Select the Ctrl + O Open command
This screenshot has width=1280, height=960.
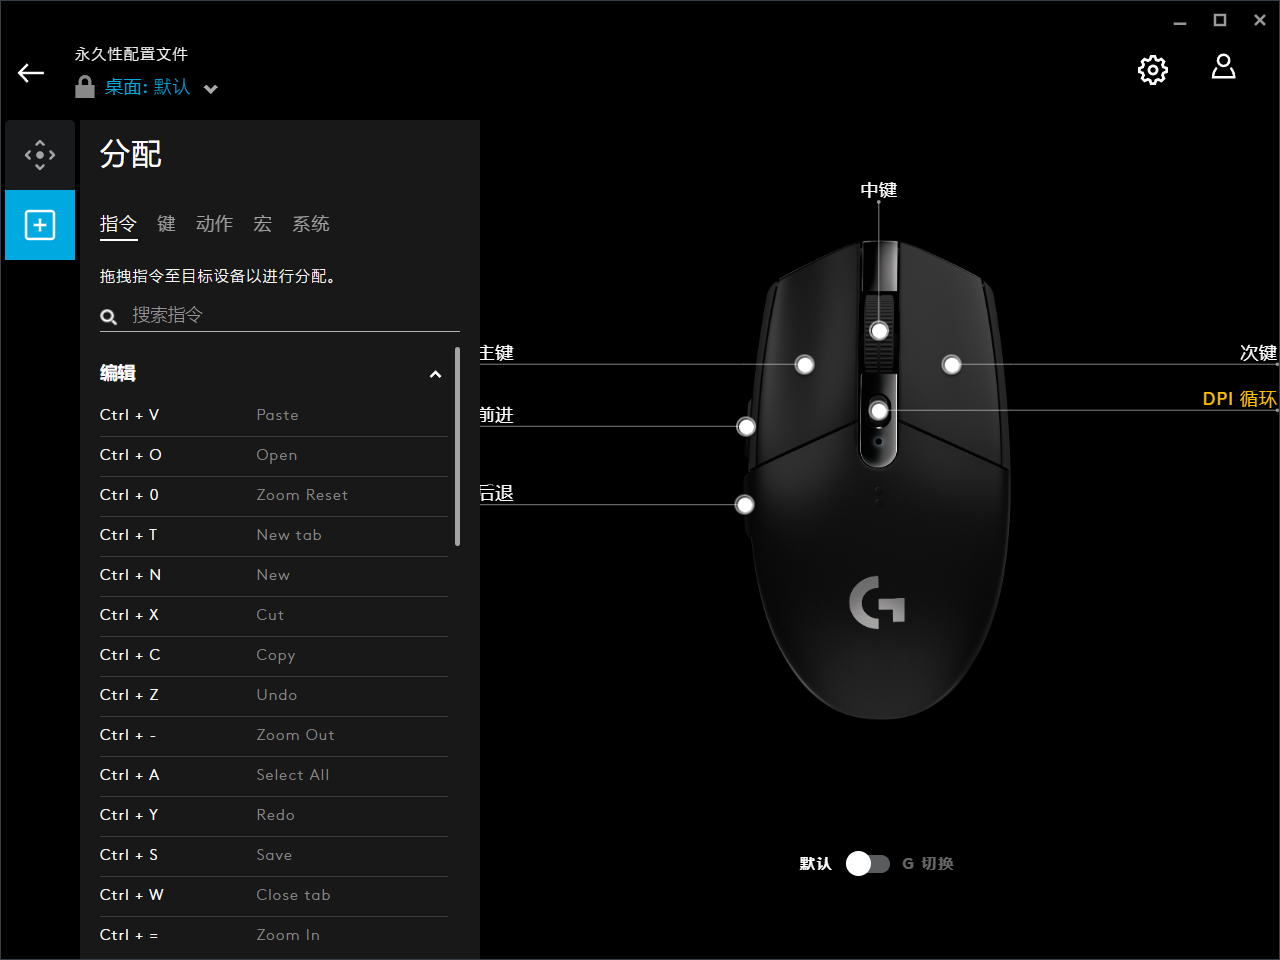coord(274,456)
